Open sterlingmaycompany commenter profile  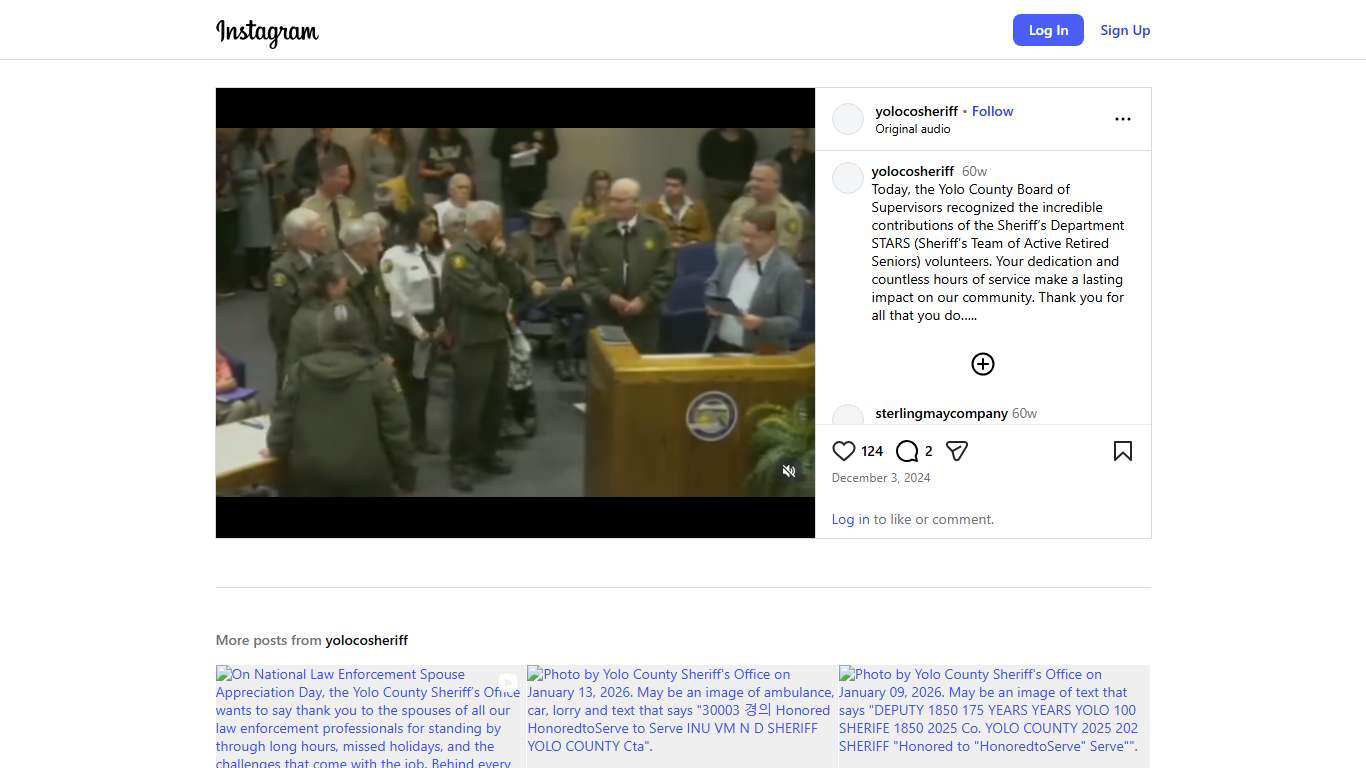(941, 413)
